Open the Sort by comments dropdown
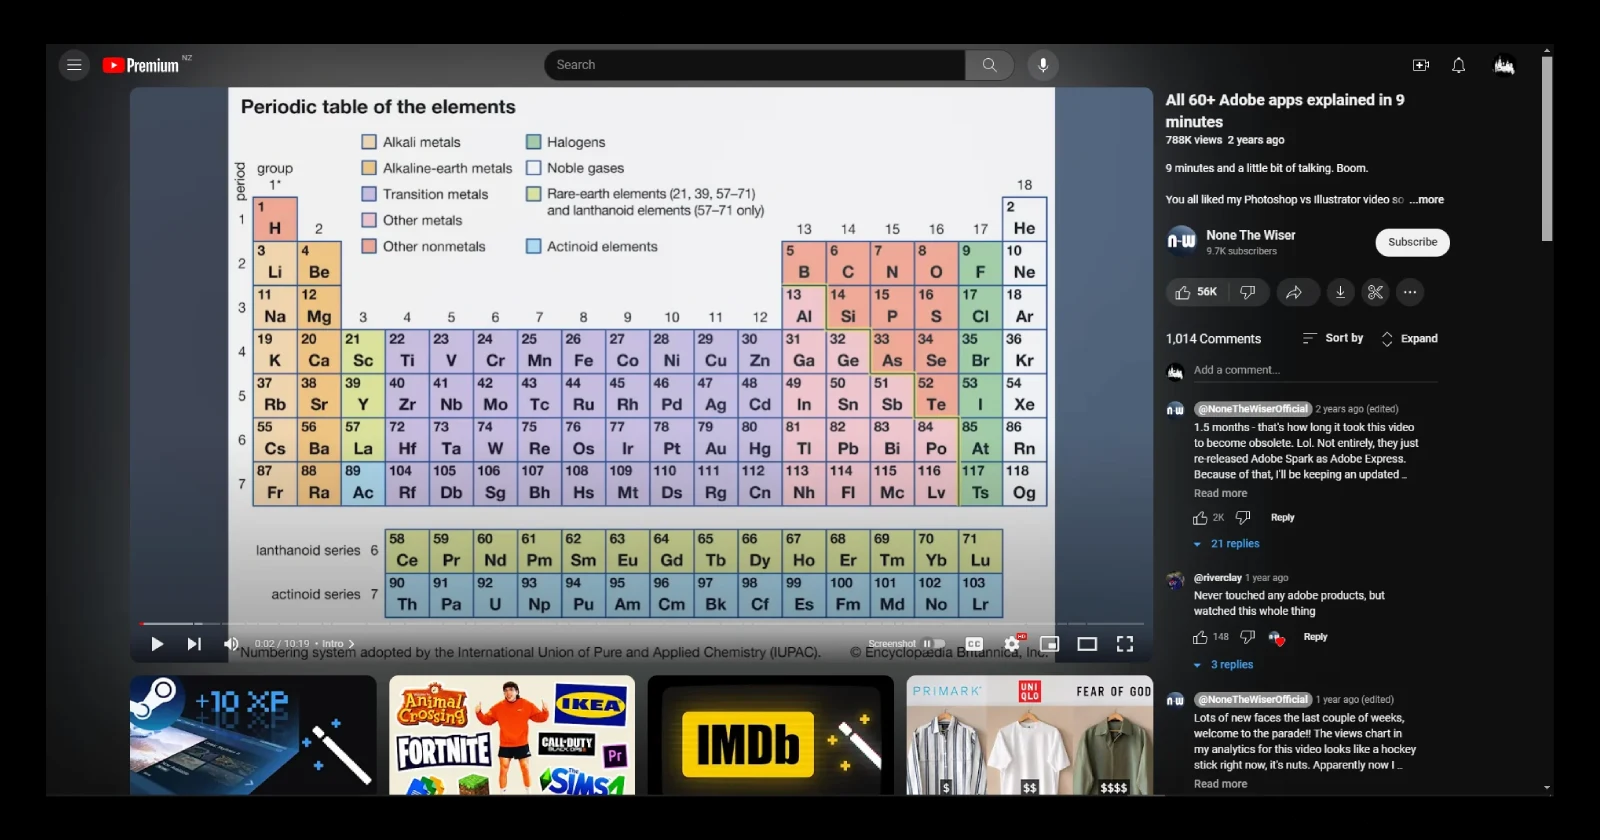Viewport: 1600px width, 840px height. point(1333,339)
